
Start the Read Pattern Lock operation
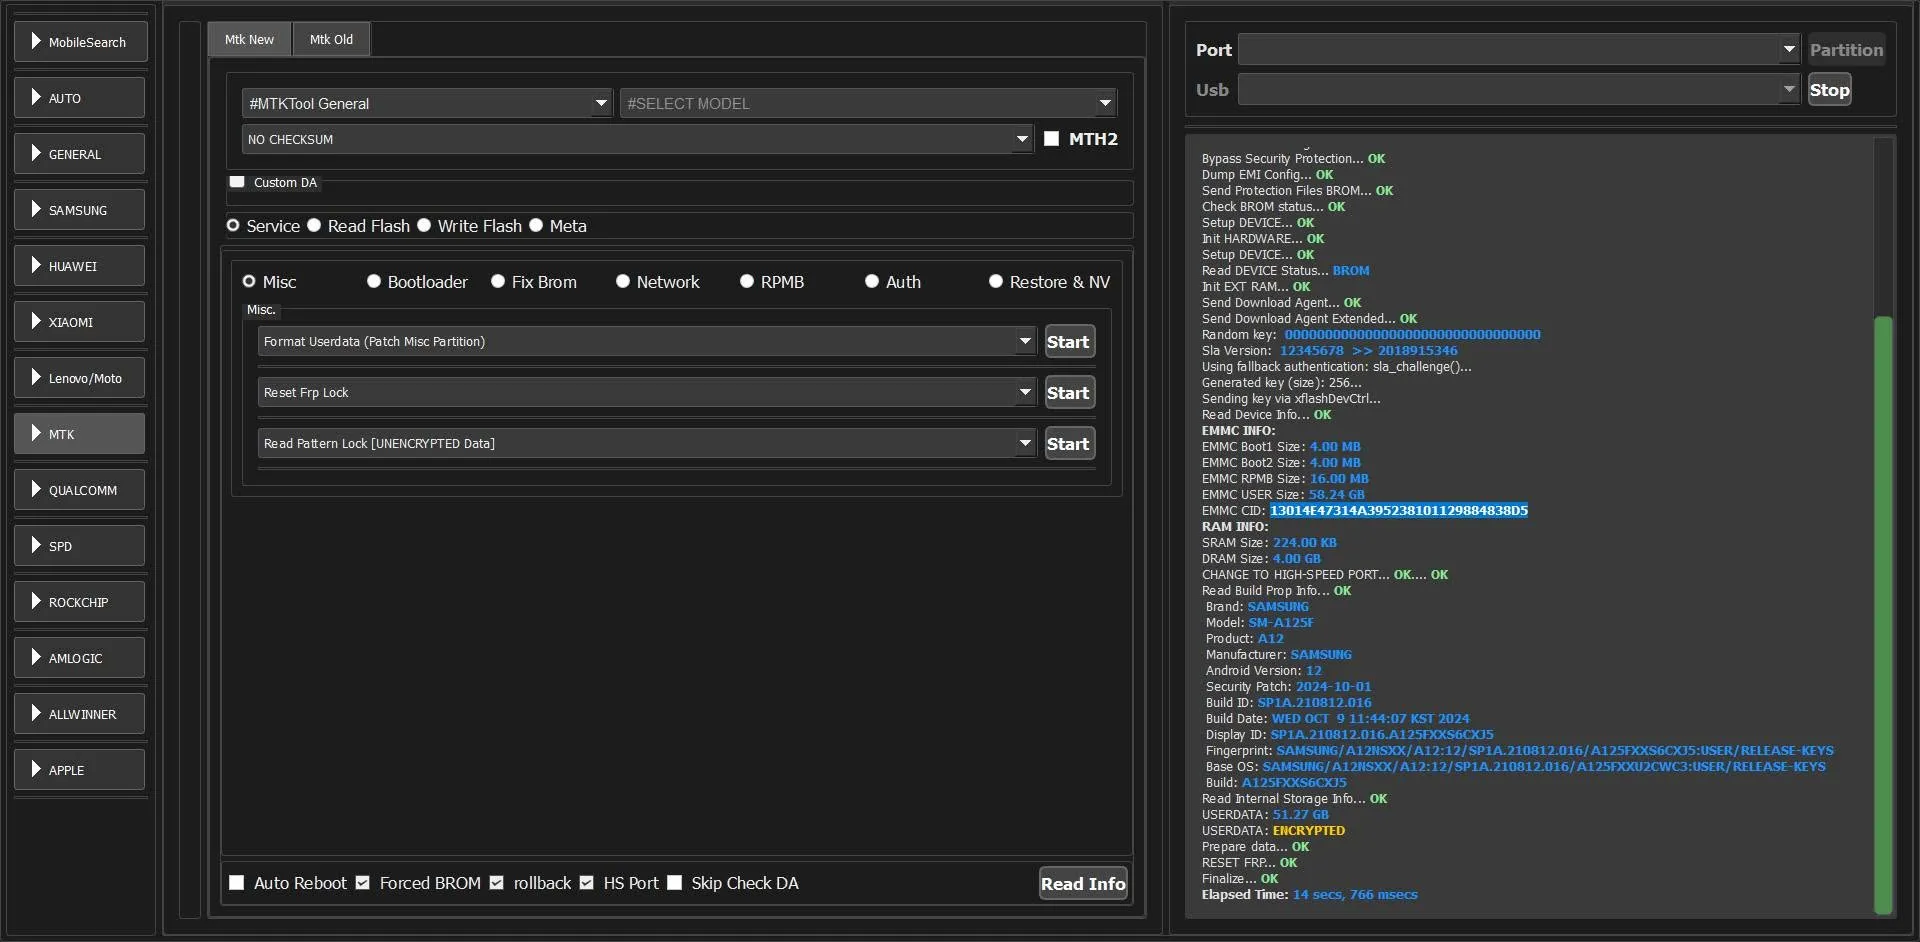coord(1069,444)
